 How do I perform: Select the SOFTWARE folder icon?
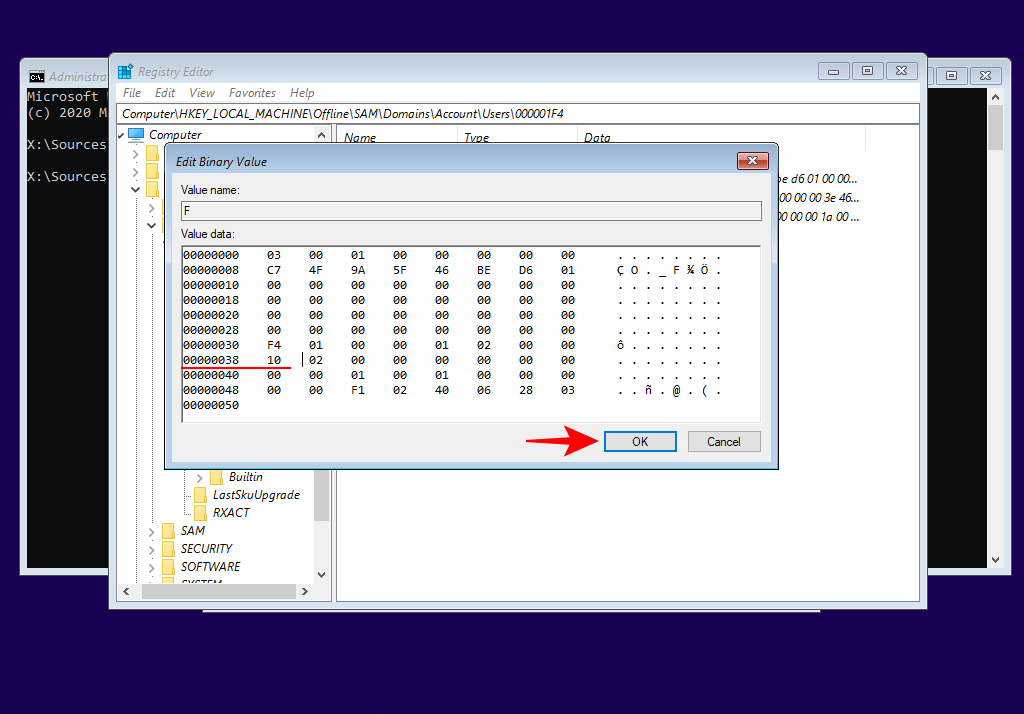pyautogui.click(x=168, y=567)
